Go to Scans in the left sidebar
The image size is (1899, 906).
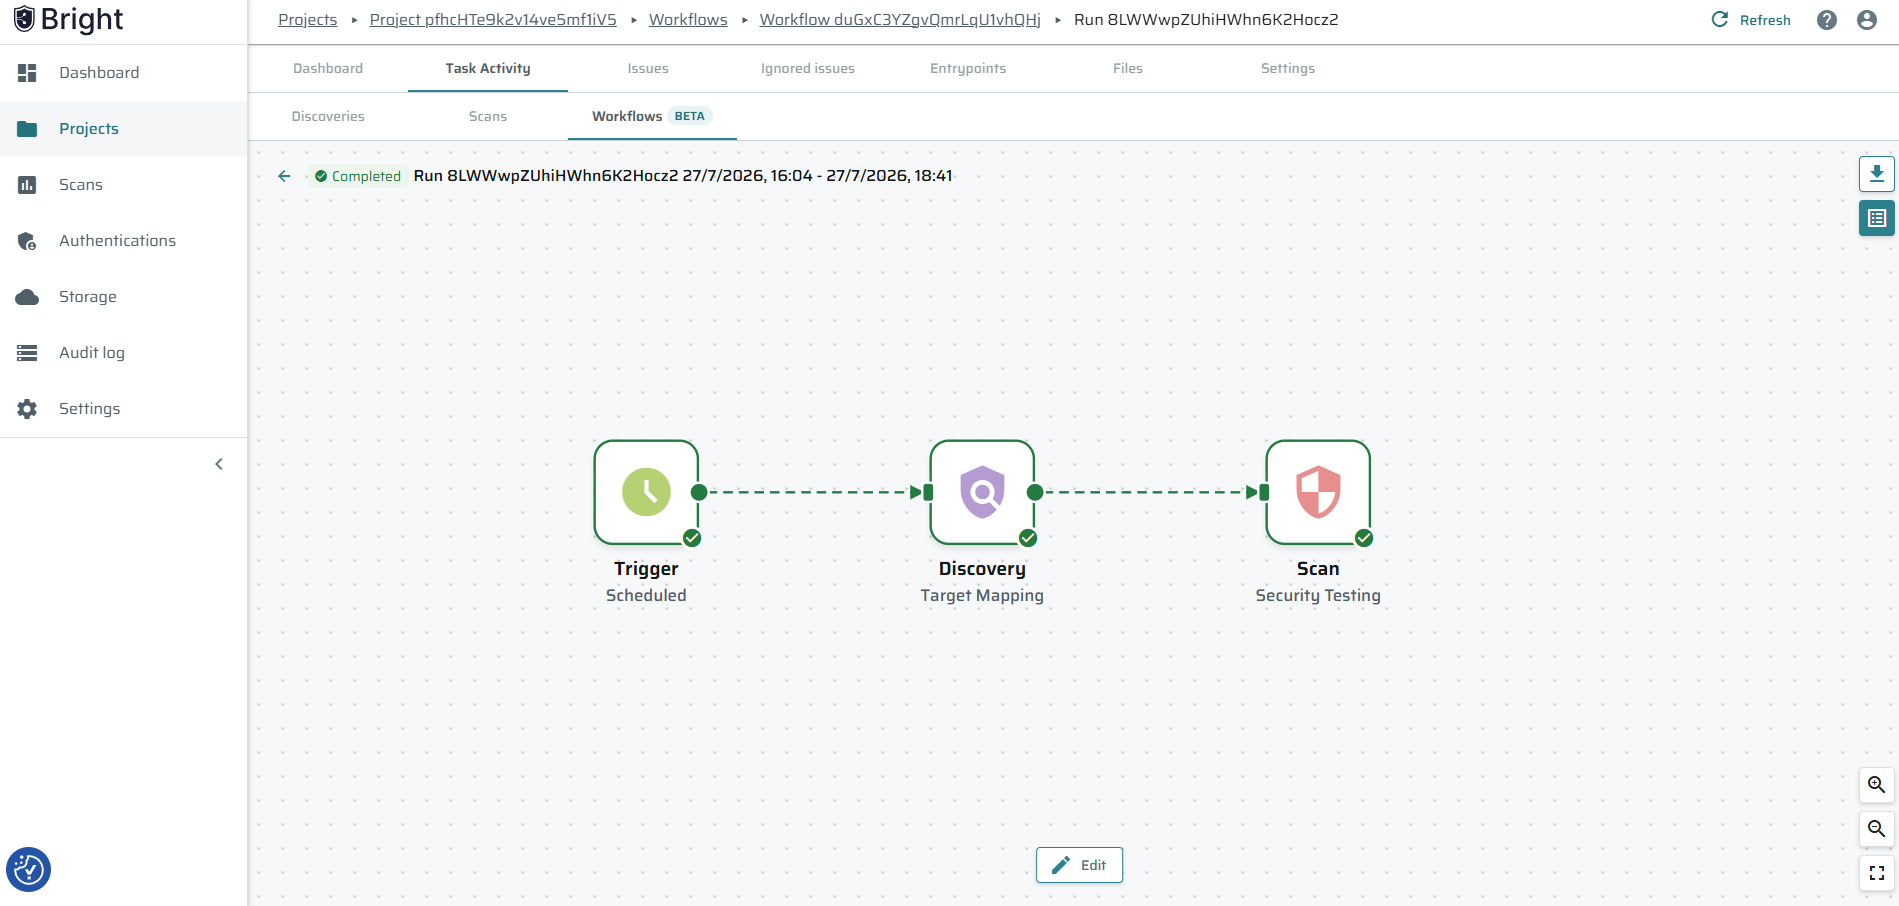[x=123, y=185]
